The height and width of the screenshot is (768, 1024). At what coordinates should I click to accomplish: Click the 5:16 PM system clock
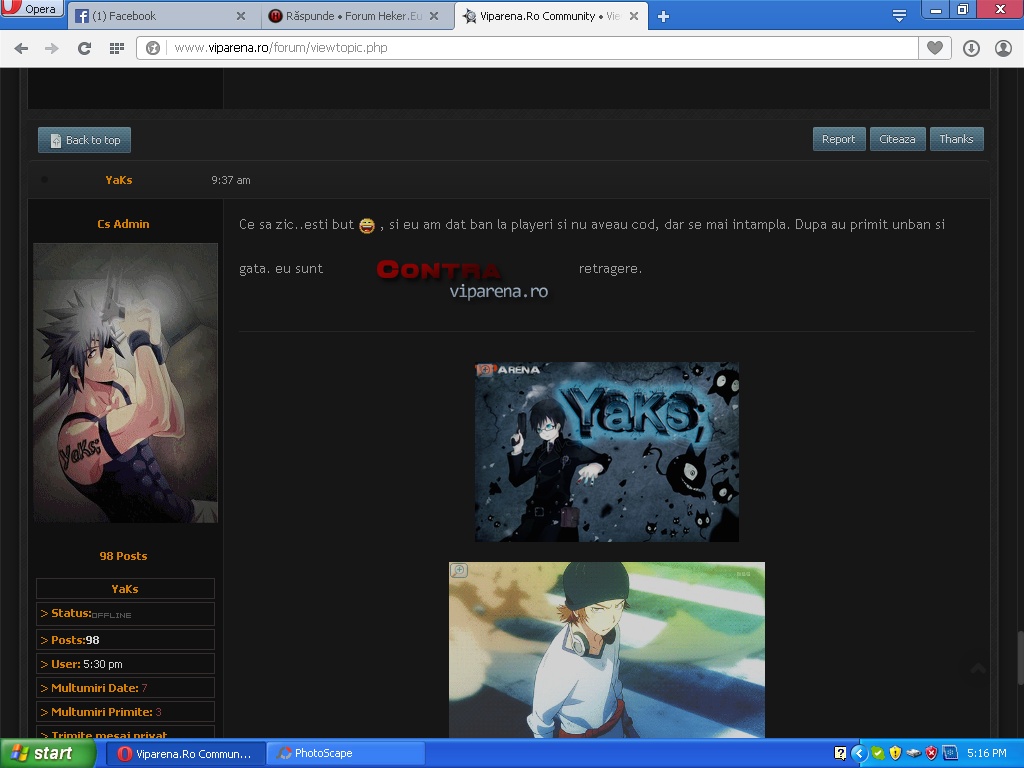987,753
